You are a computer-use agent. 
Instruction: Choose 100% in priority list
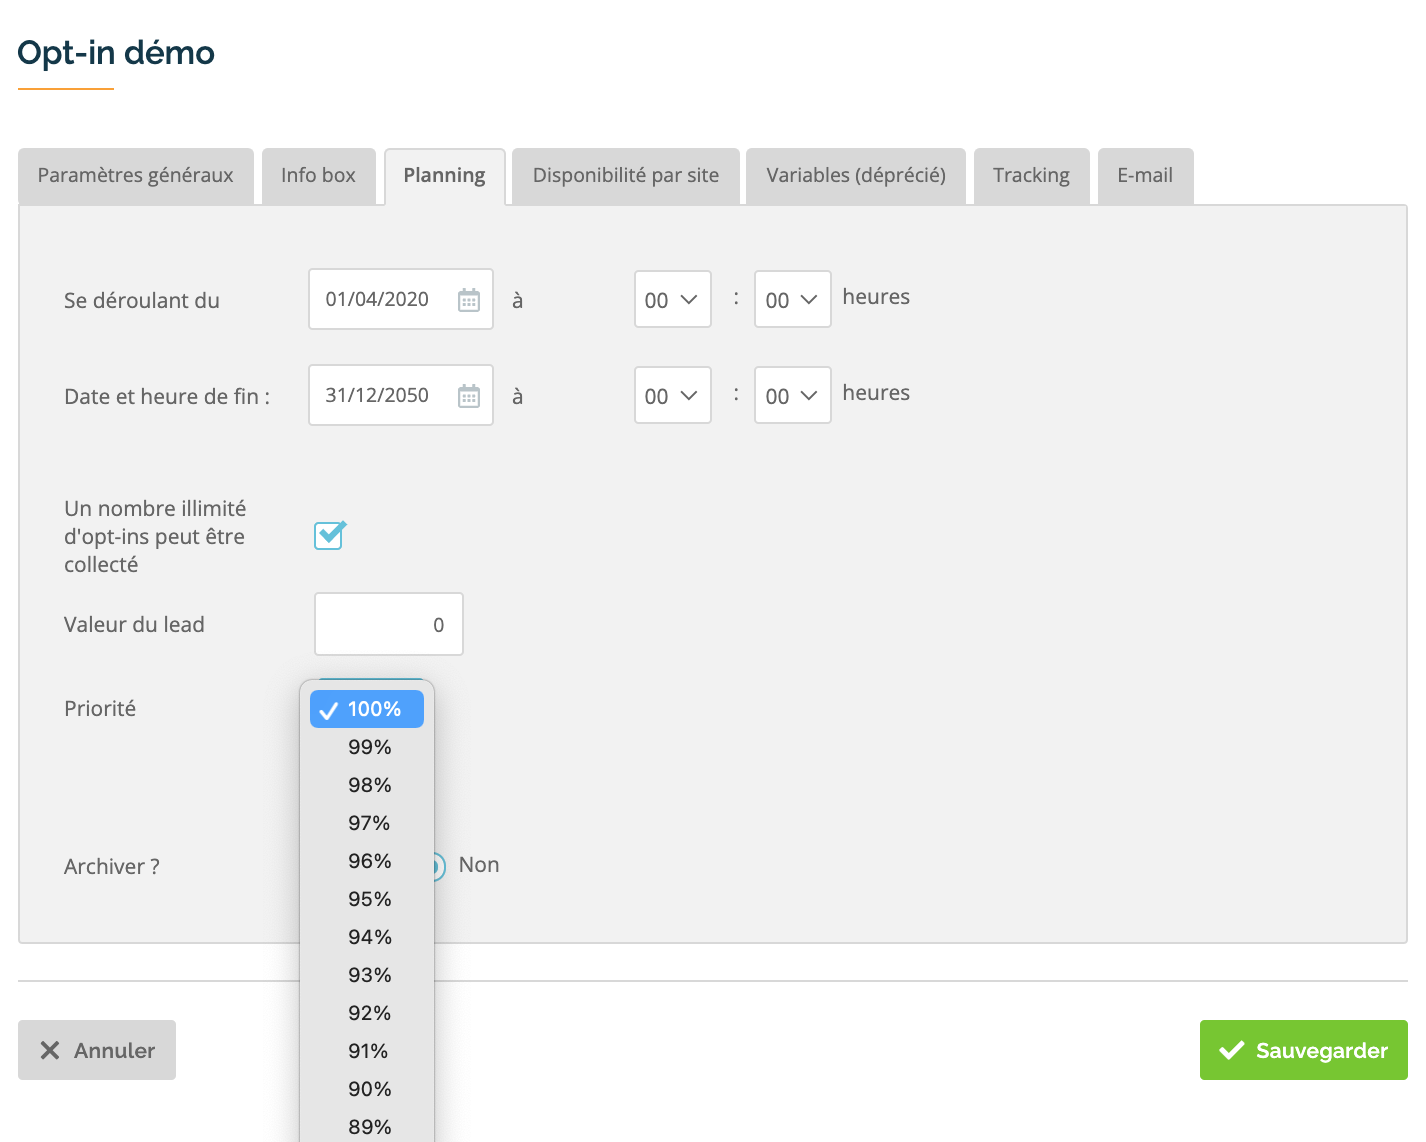367,709
